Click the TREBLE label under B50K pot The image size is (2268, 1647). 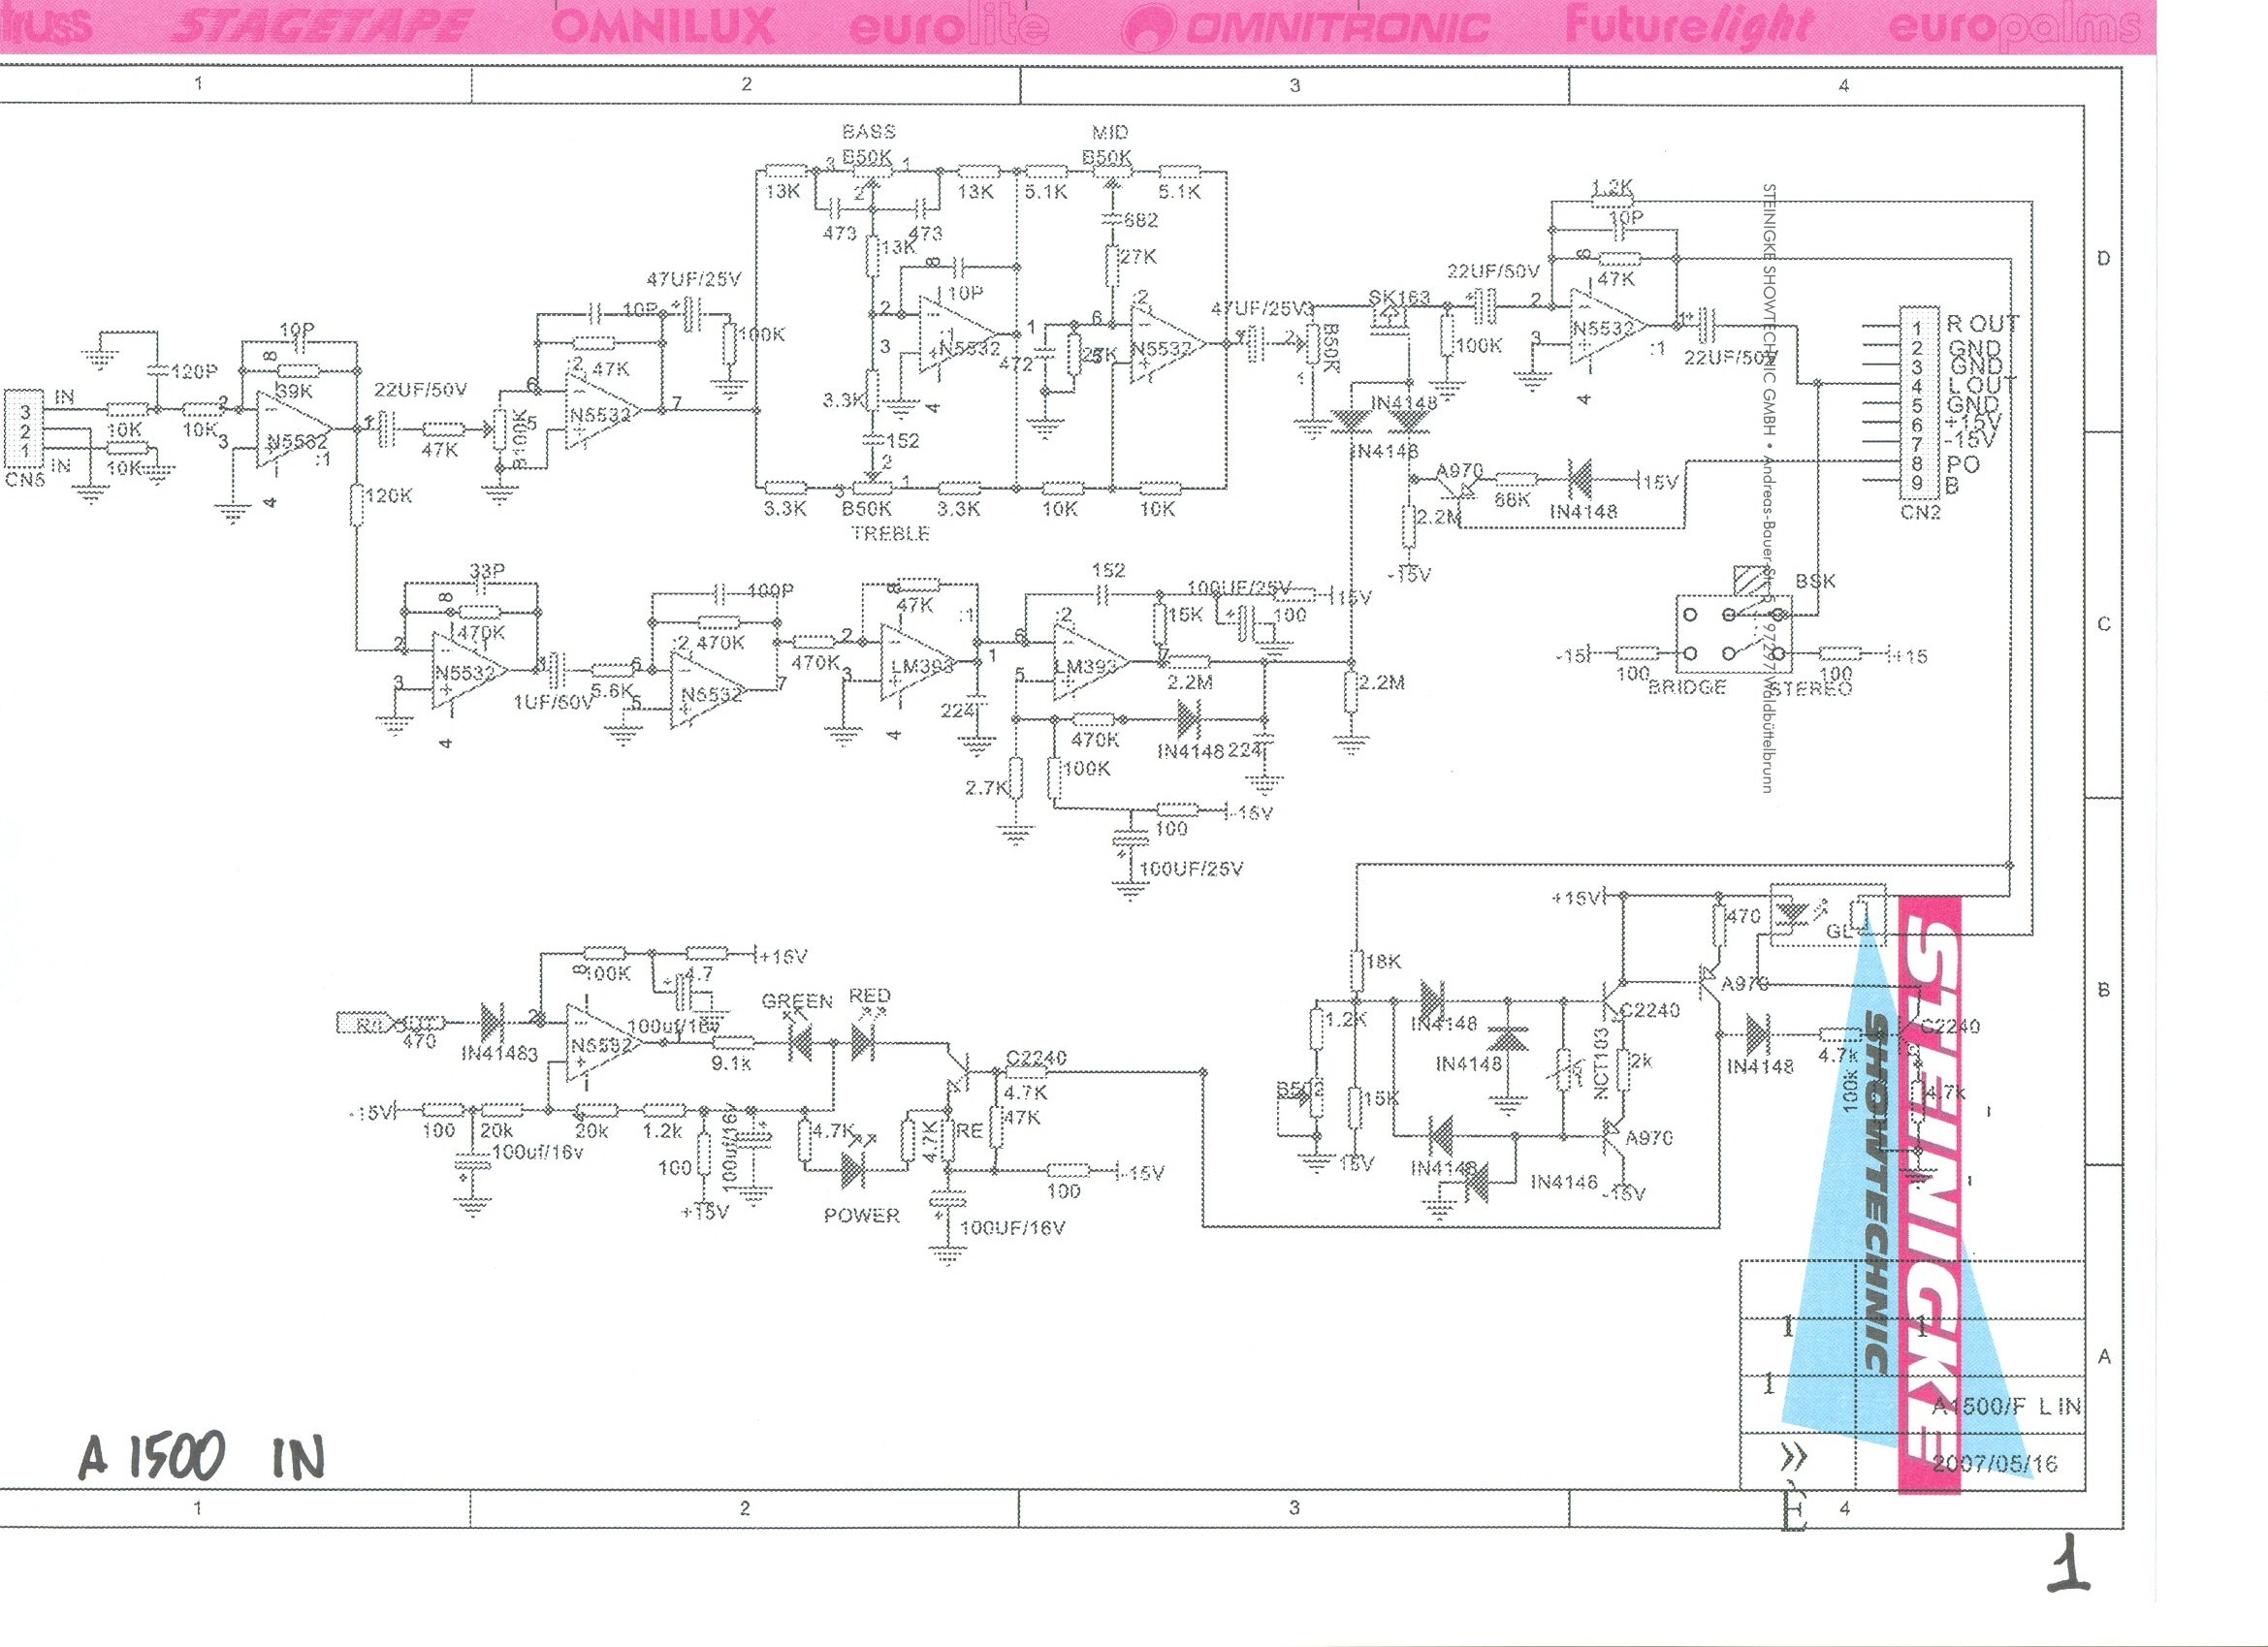coord(890,534)
